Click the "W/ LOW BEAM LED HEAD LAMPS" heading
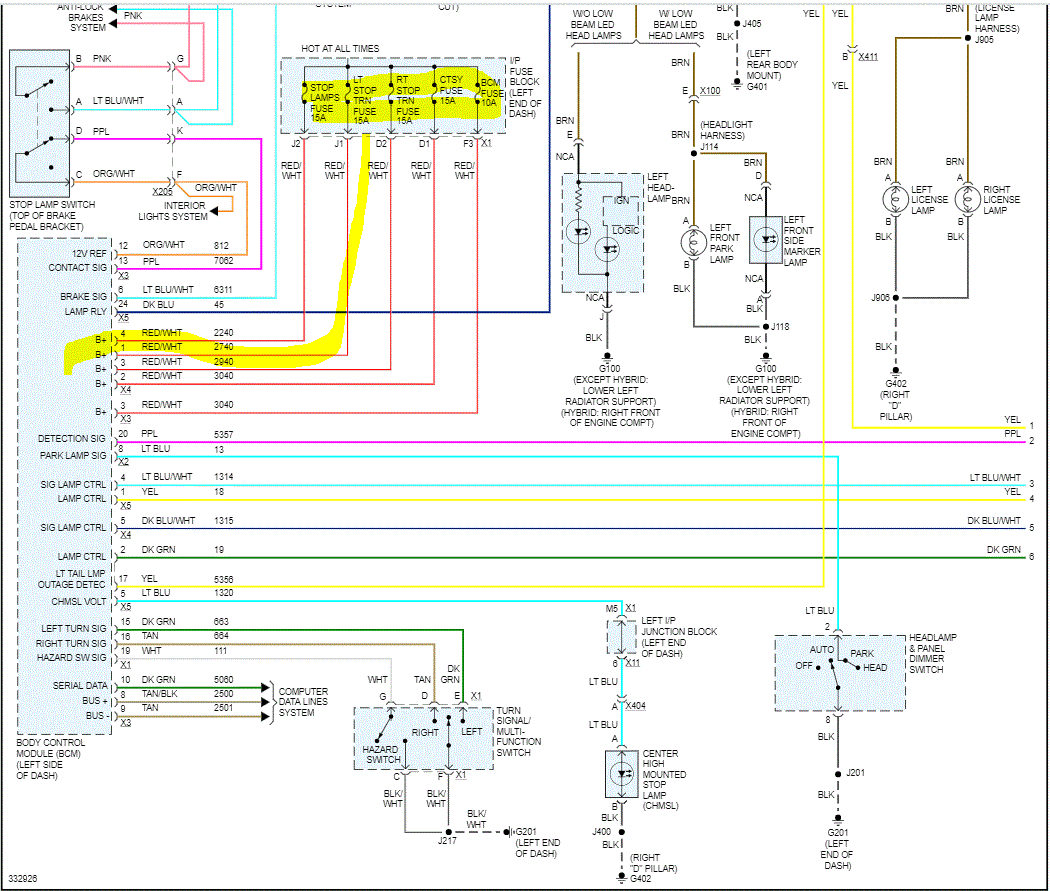 point(676,25)
